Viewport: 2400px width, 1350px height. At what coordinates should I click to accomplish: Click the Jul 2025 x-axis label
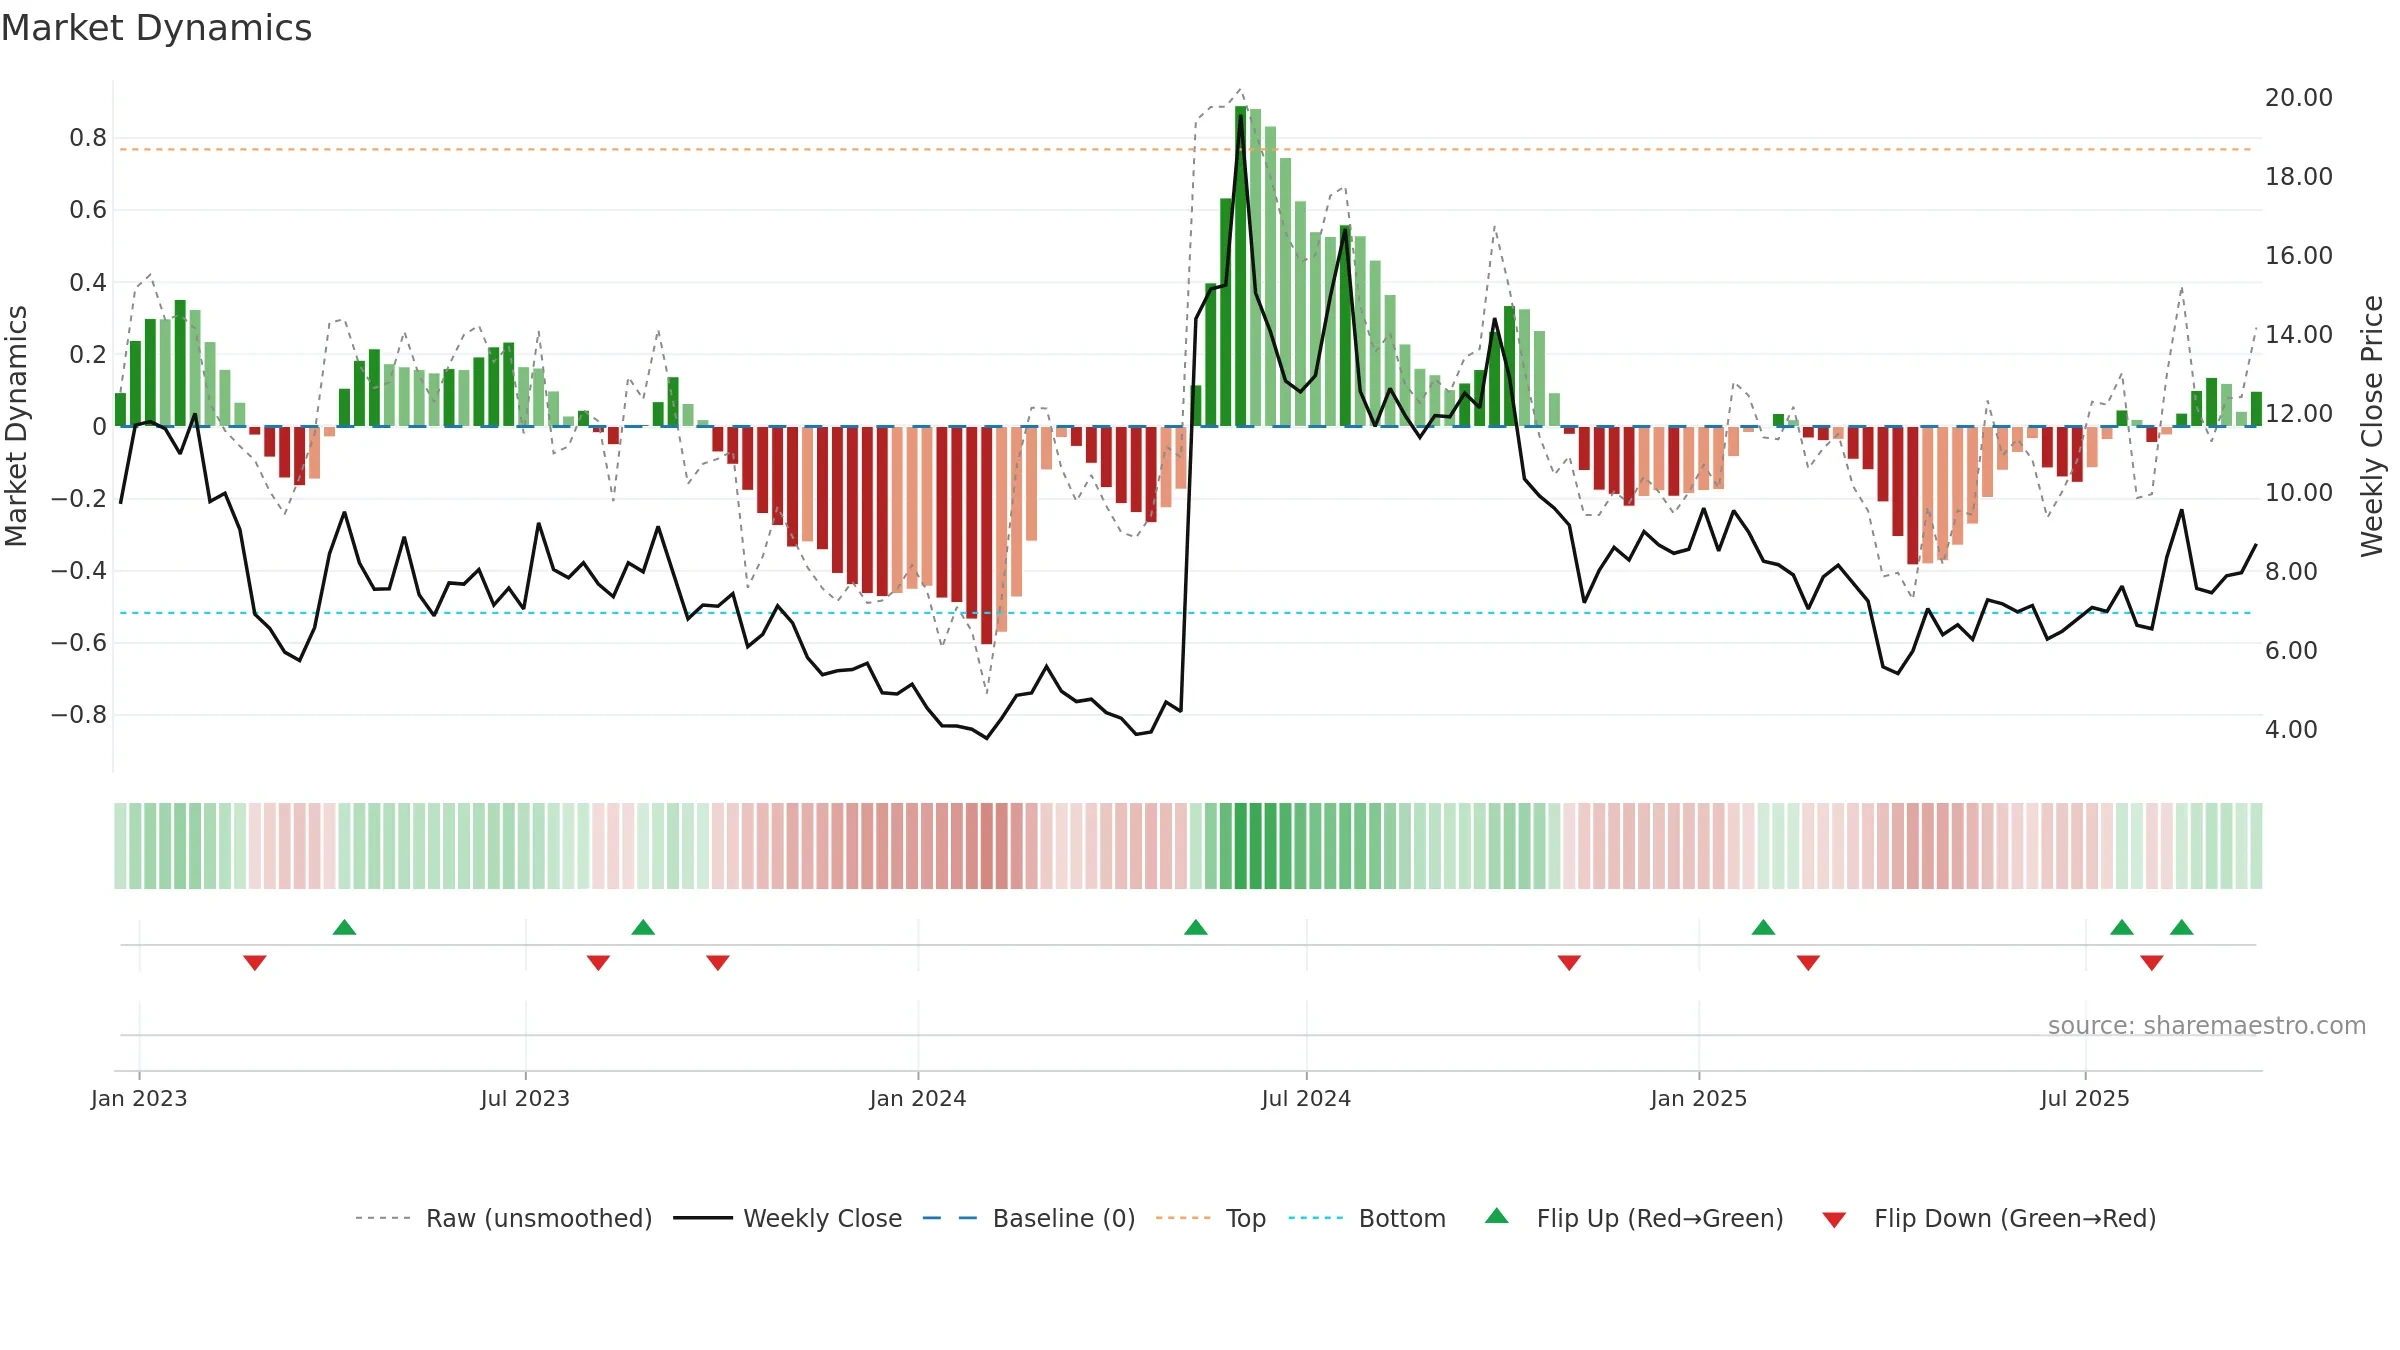click(x=2085, y=1098)
